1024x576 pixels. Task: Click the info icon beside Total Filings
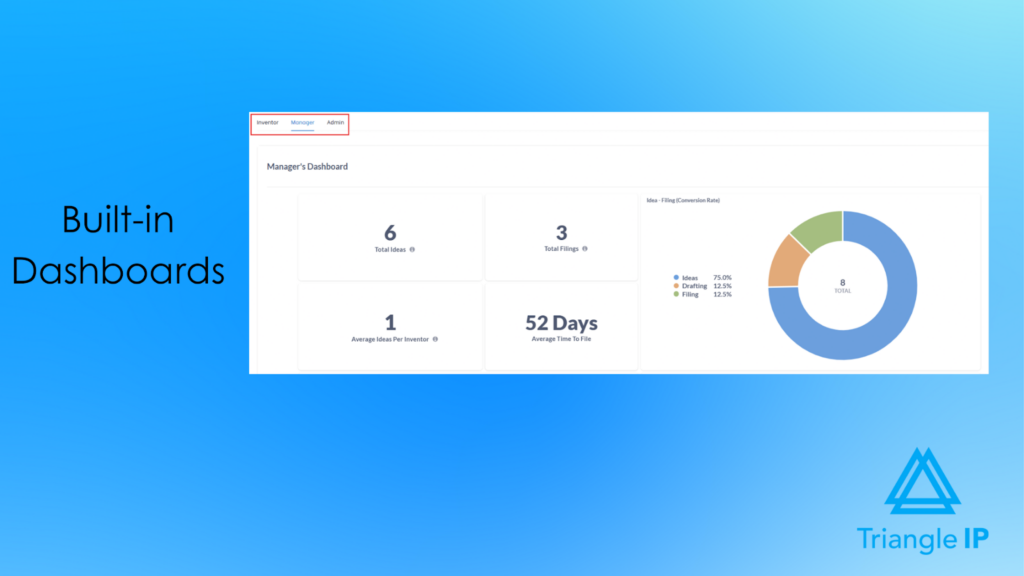tap(584, 249)
